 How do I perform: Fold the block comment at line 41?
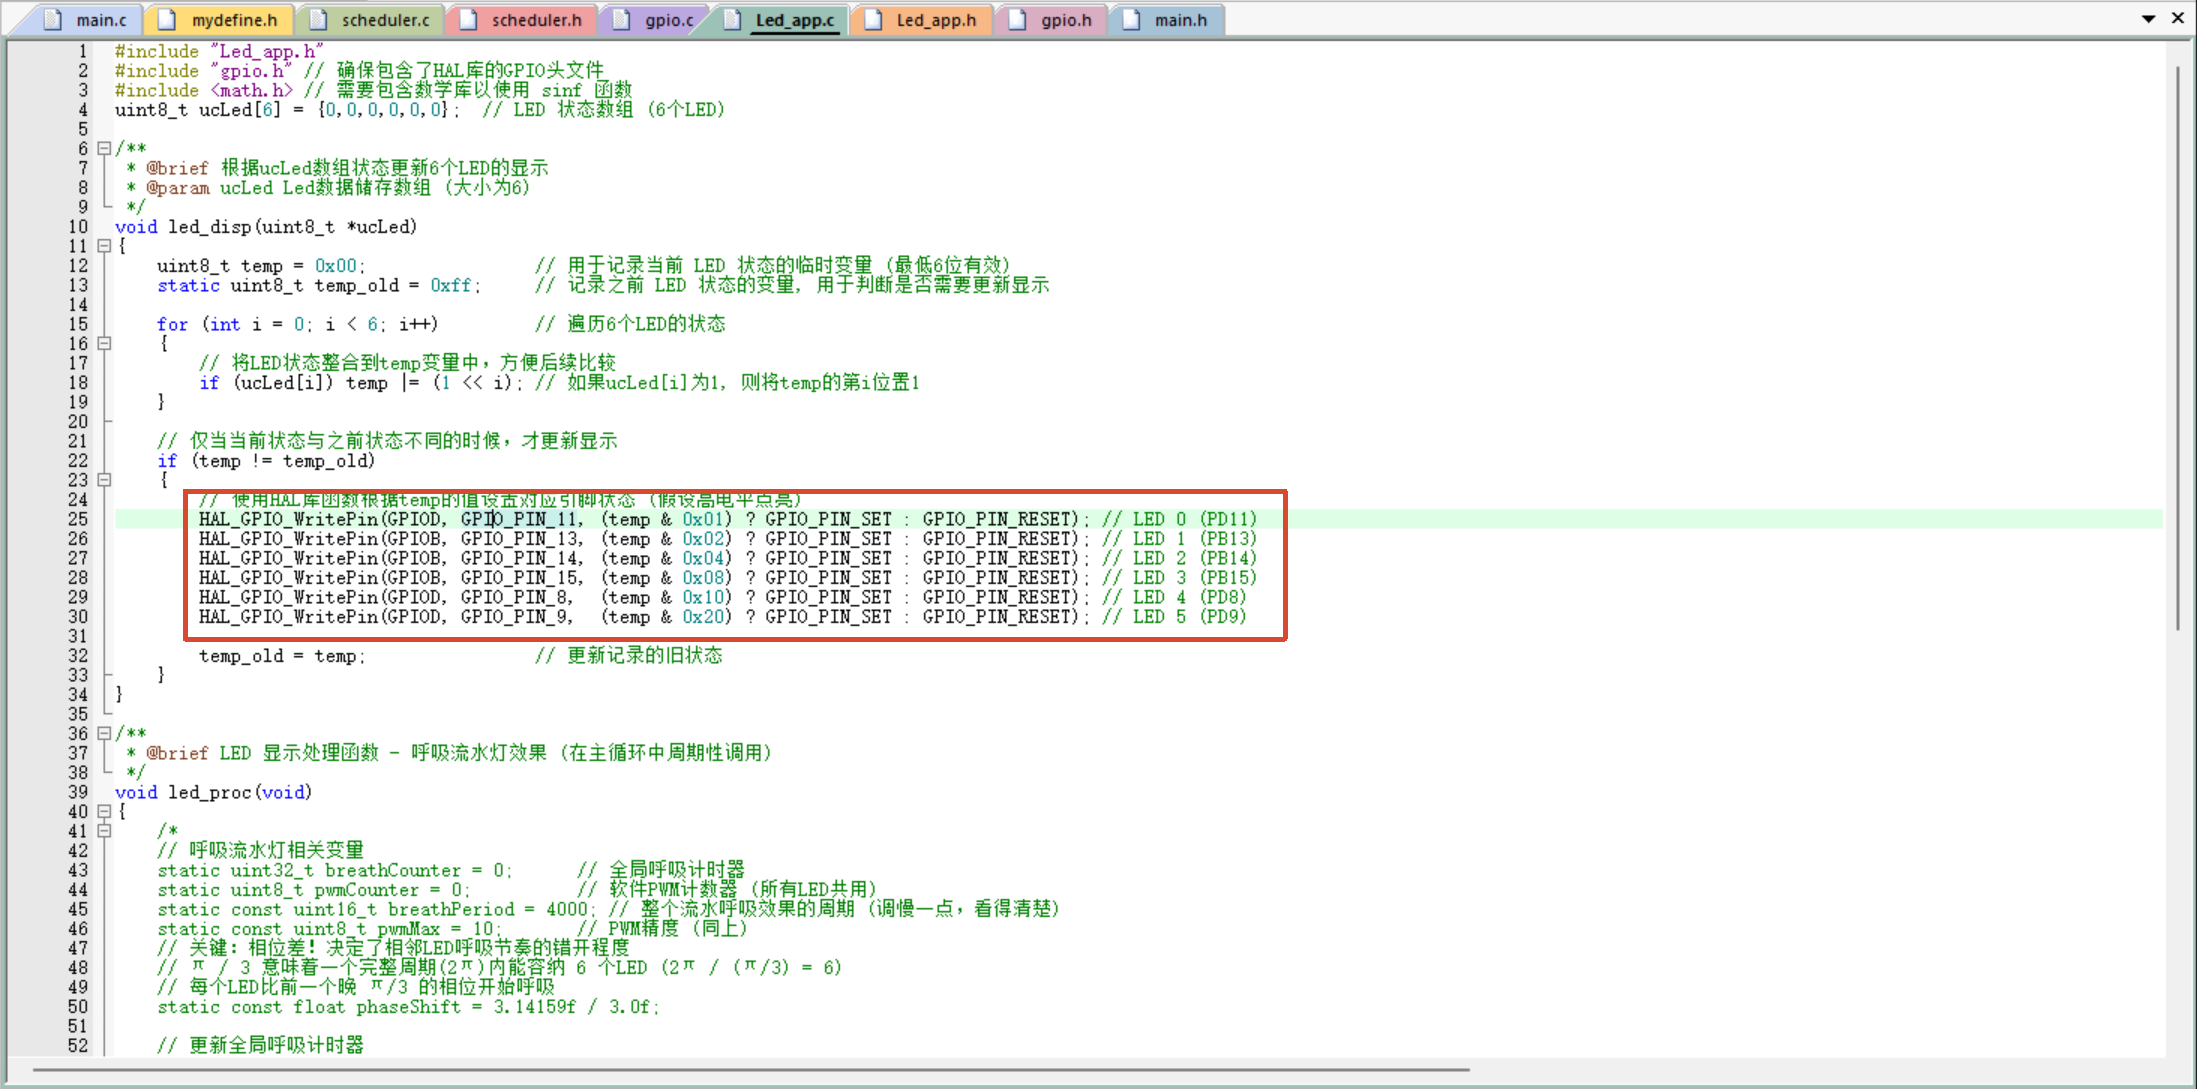(x=104, y=831)
